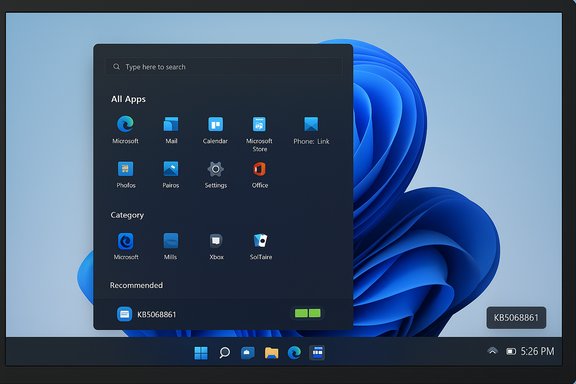Open the calendar app on taskbar
Viewport: 576px width, 384px height.
(x=317, y=353)
